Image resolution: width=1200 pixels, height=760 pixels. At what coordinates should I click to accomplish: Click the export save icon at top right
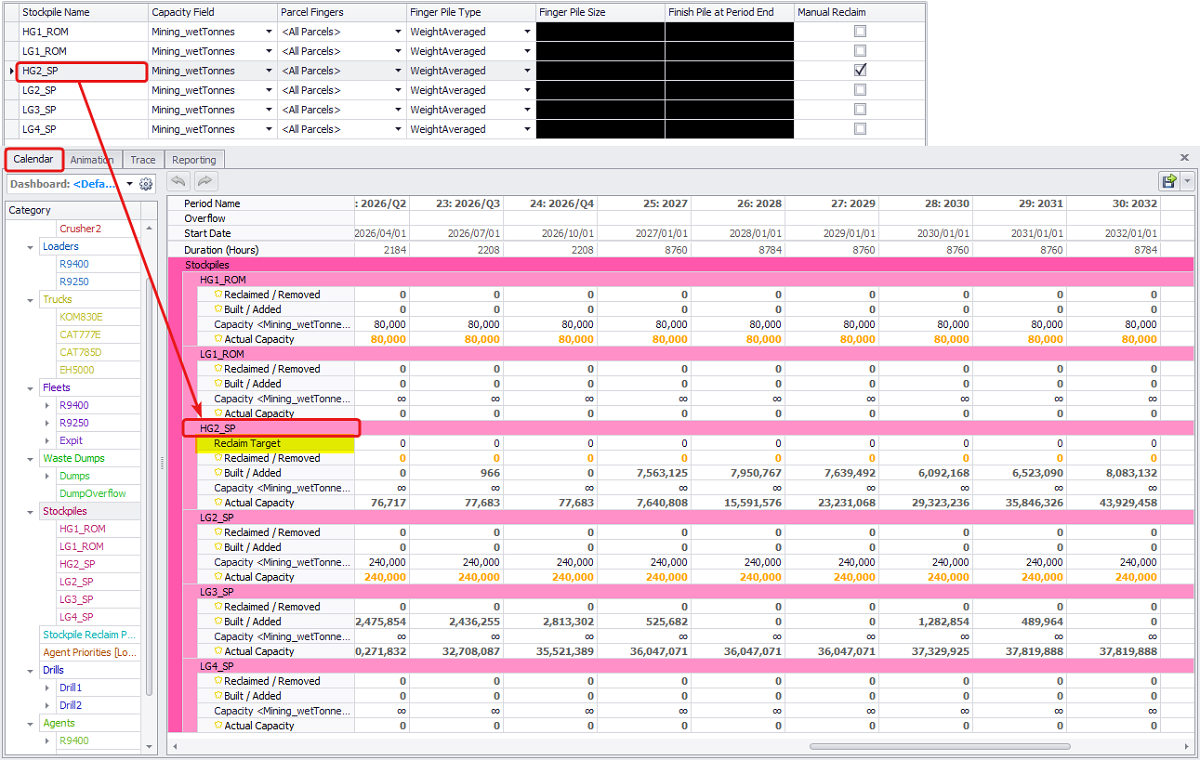click(1168, 181)
